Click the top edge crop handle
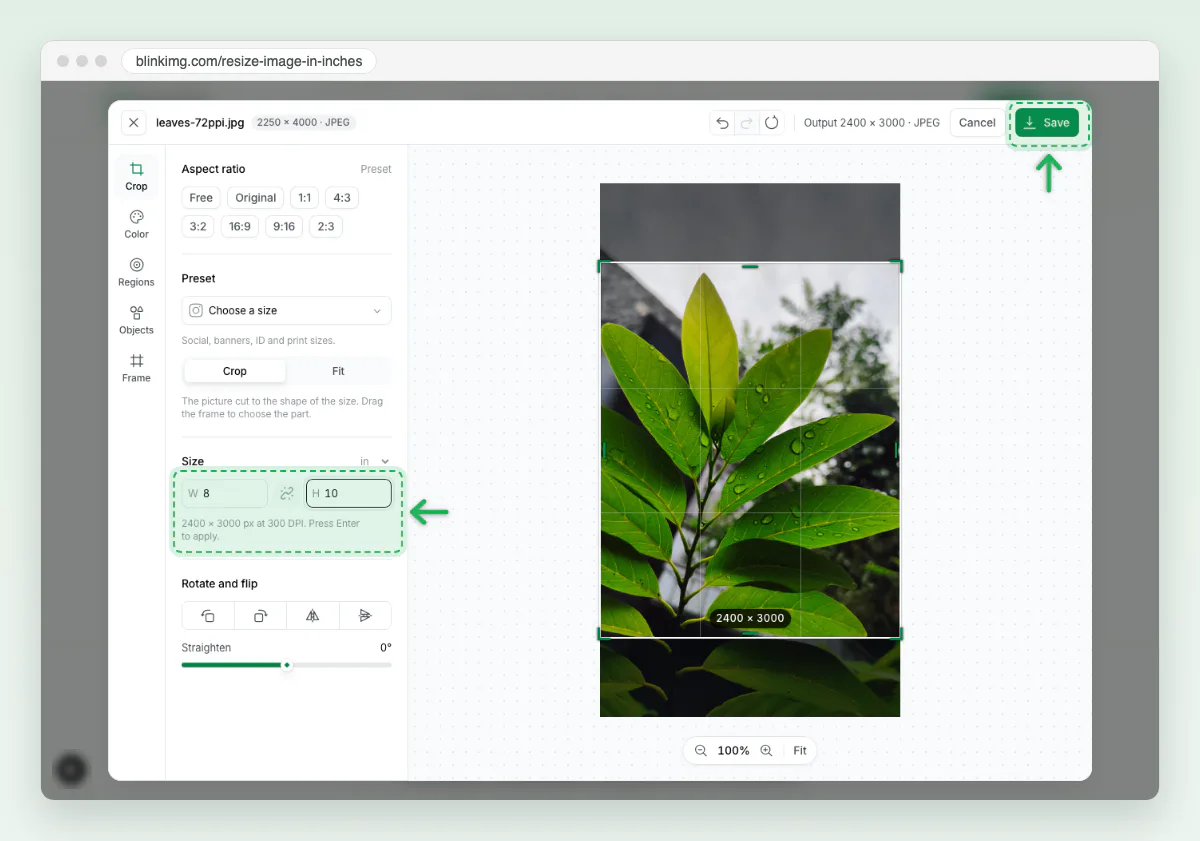The image size is (1200, 841). pyautogui.click(x=750, y=266)
